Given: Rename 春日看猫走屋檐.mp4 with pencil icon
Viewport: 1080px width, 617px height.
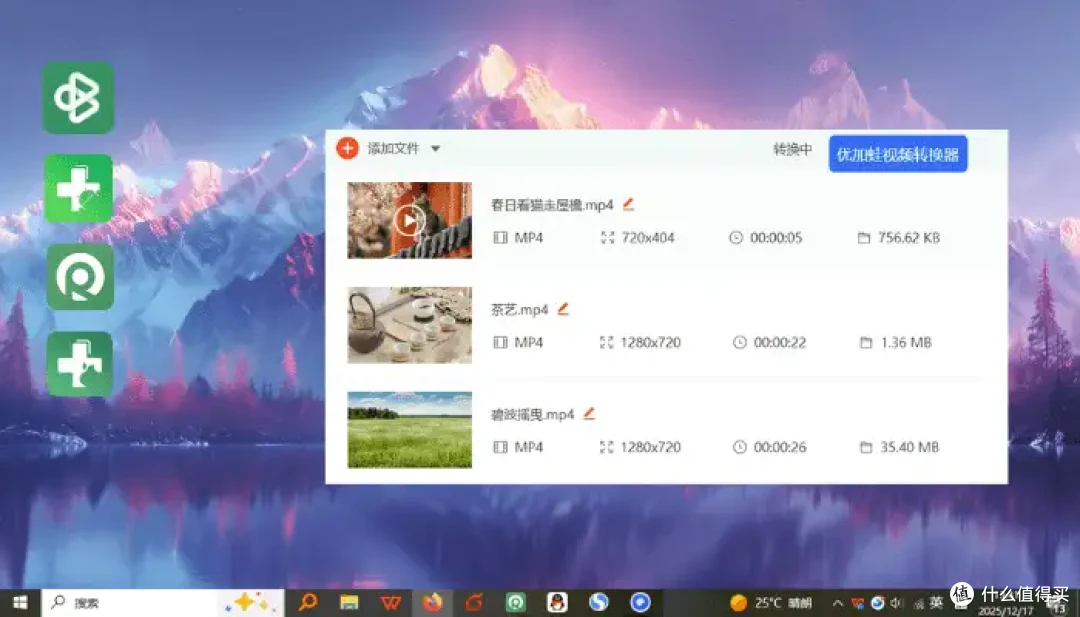Looking at the screenshot, I should [627, 204].
